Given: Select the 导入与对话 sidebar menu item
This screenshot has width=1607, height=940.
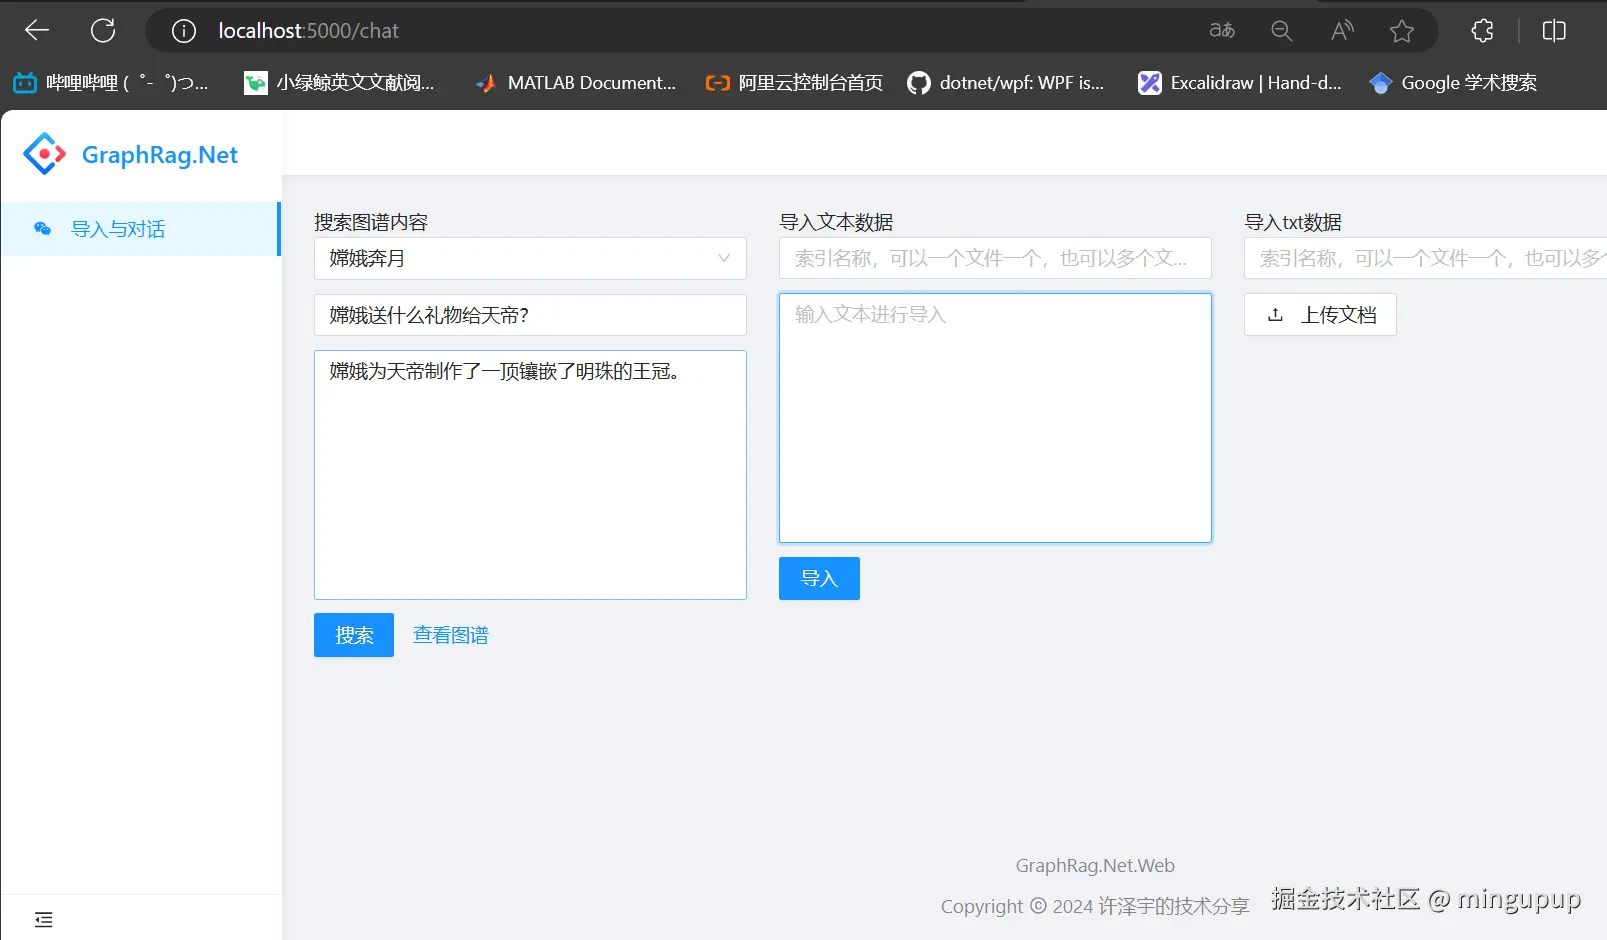Looking at the screenshot, I should coord(140,229).
